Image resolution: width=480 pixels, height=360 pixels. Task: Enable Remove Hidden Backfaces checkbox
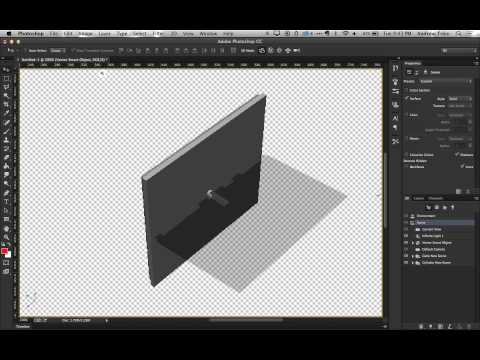coord(406,166)
